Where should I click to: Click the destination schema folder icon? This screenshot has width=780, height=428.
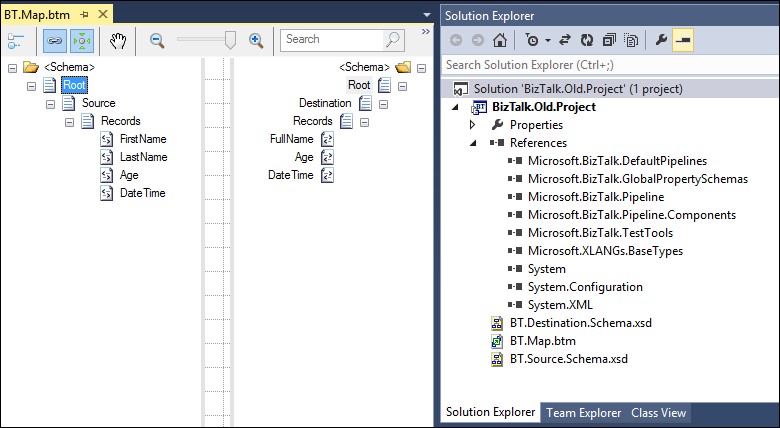pos(403,67)
